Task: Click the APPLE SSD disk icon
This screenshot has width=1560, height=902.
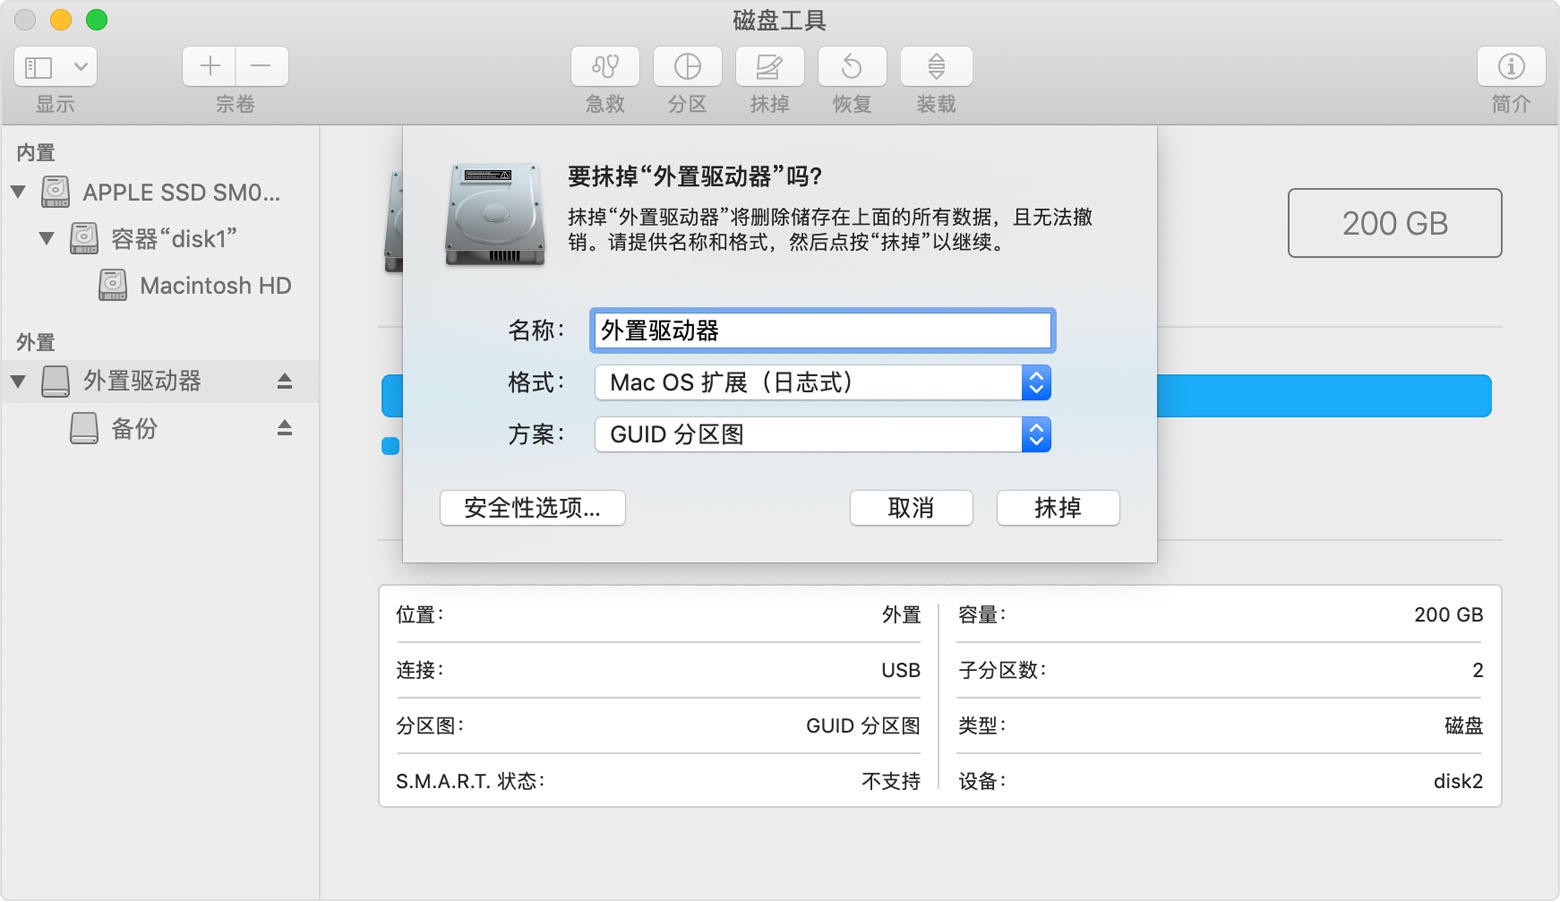Action: click(55, 191)
